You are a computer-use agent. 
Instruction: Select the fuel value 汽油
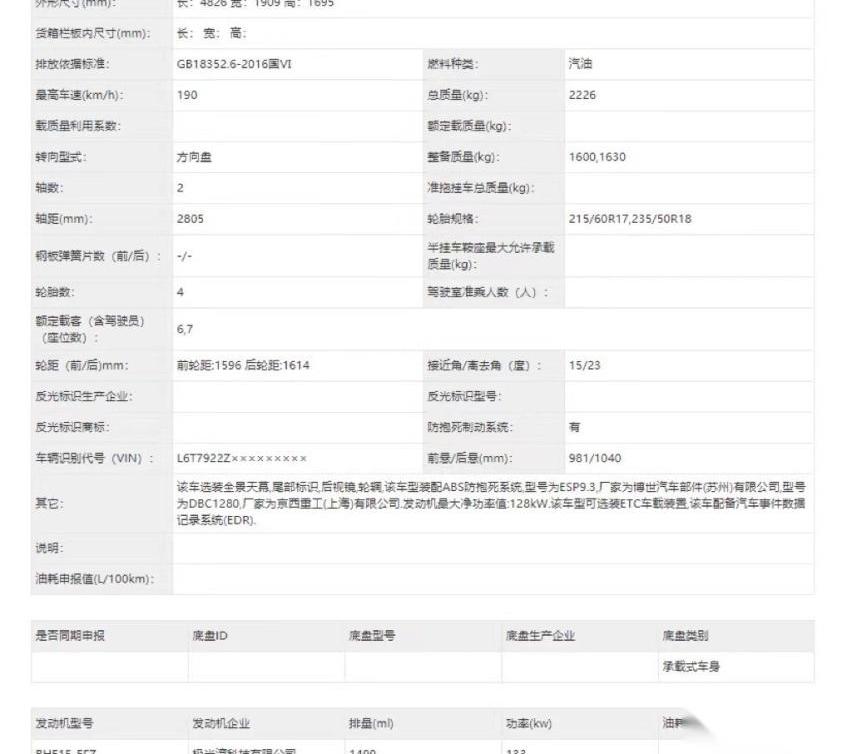point(580,64)
